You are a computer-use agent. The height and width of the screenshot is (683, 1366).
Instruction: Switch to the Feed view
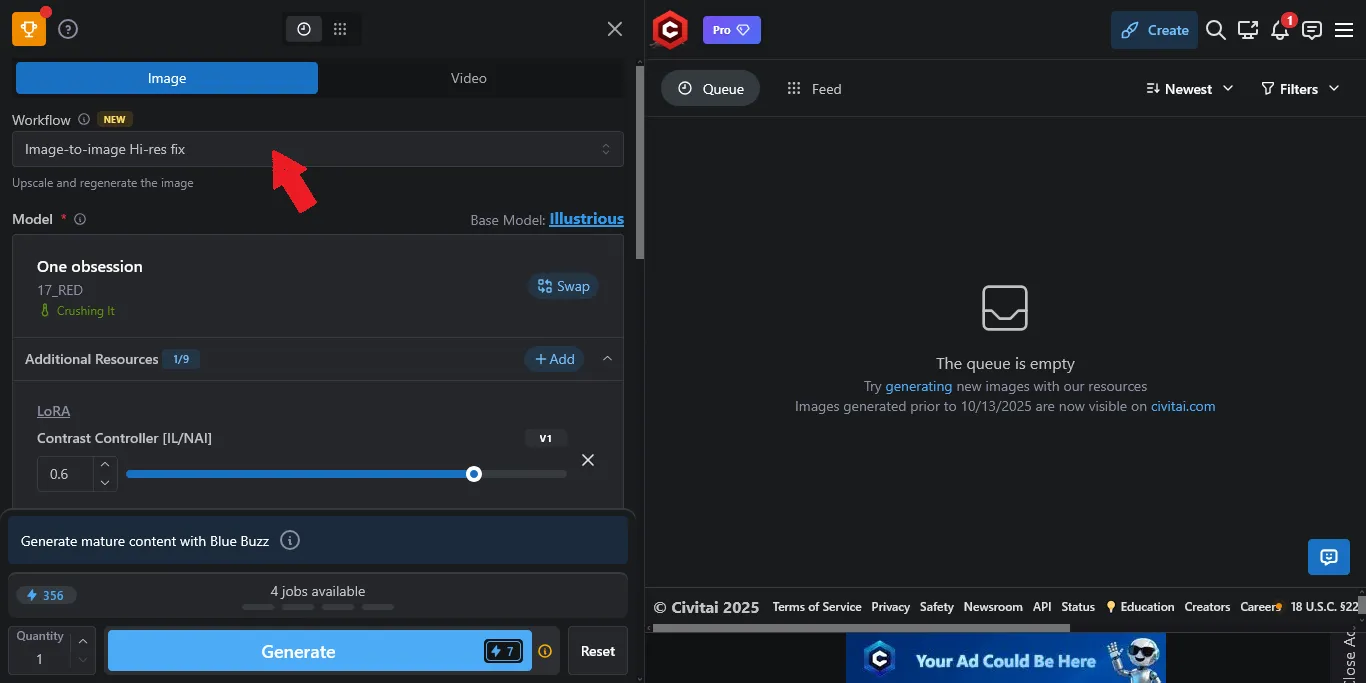pos(814,89)
